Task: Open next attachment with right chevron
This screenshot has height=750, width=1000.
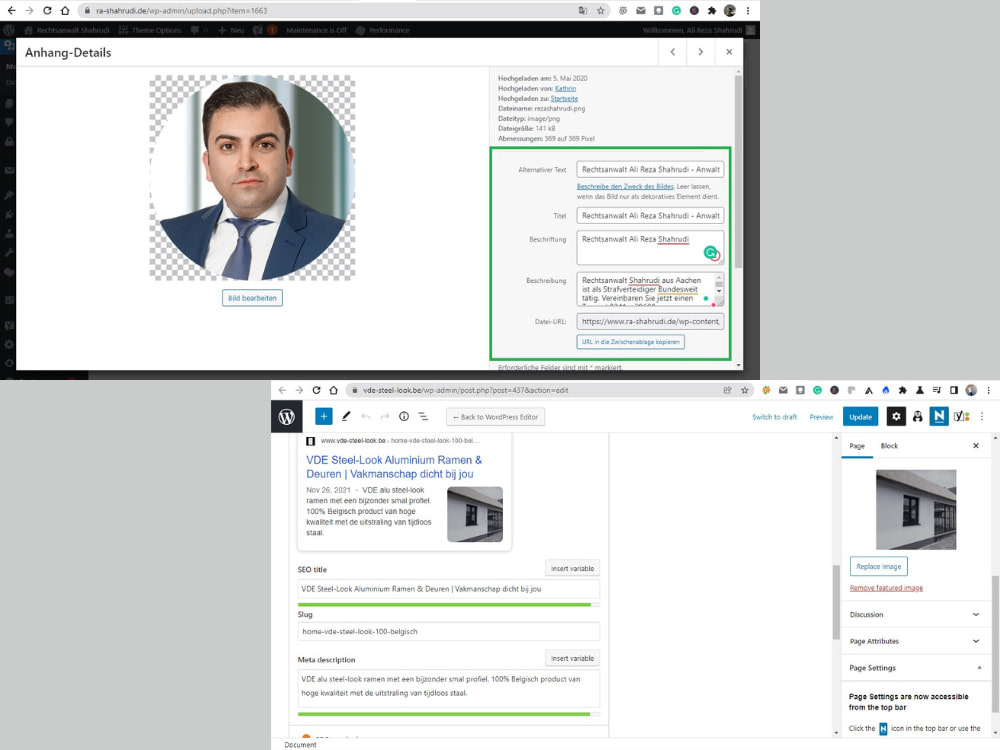Action: [x=700, y=52]
